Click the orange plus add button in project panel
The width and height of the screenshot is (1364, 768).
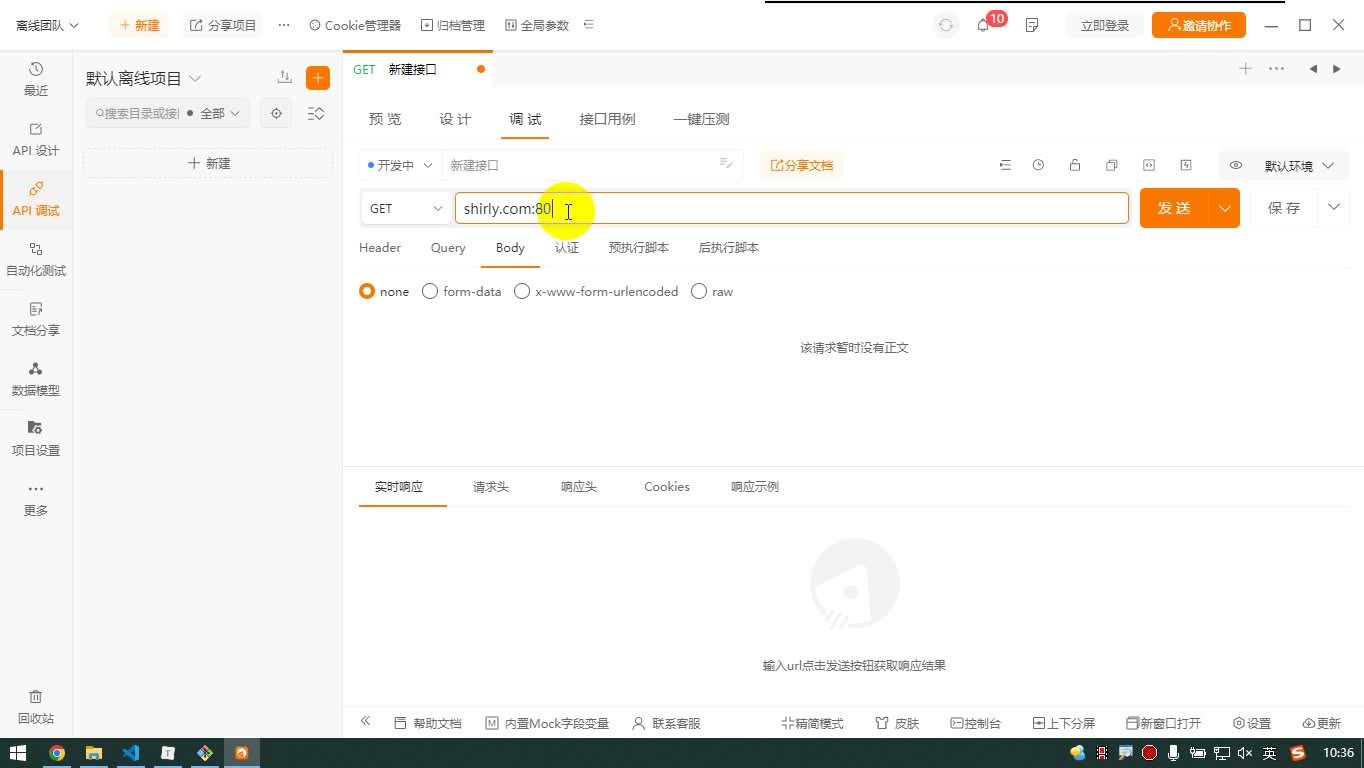[x=318, y=78]
